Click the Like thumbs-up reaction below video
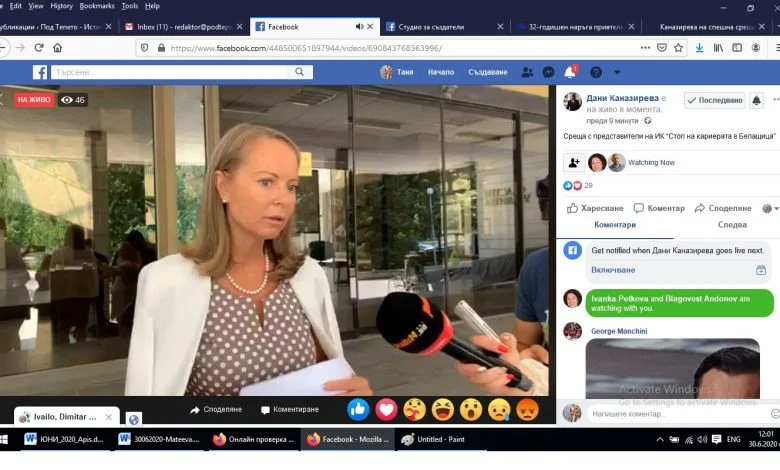Screen dimensions: 780x470 point(358,409)
